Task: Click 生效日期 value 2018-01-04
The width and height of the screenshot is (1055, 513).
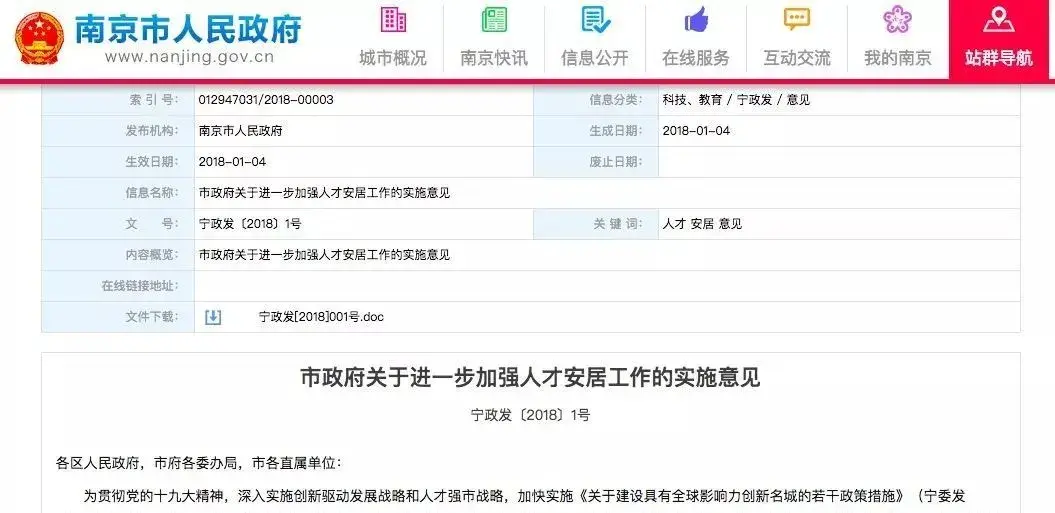Action: click(232, 162)
